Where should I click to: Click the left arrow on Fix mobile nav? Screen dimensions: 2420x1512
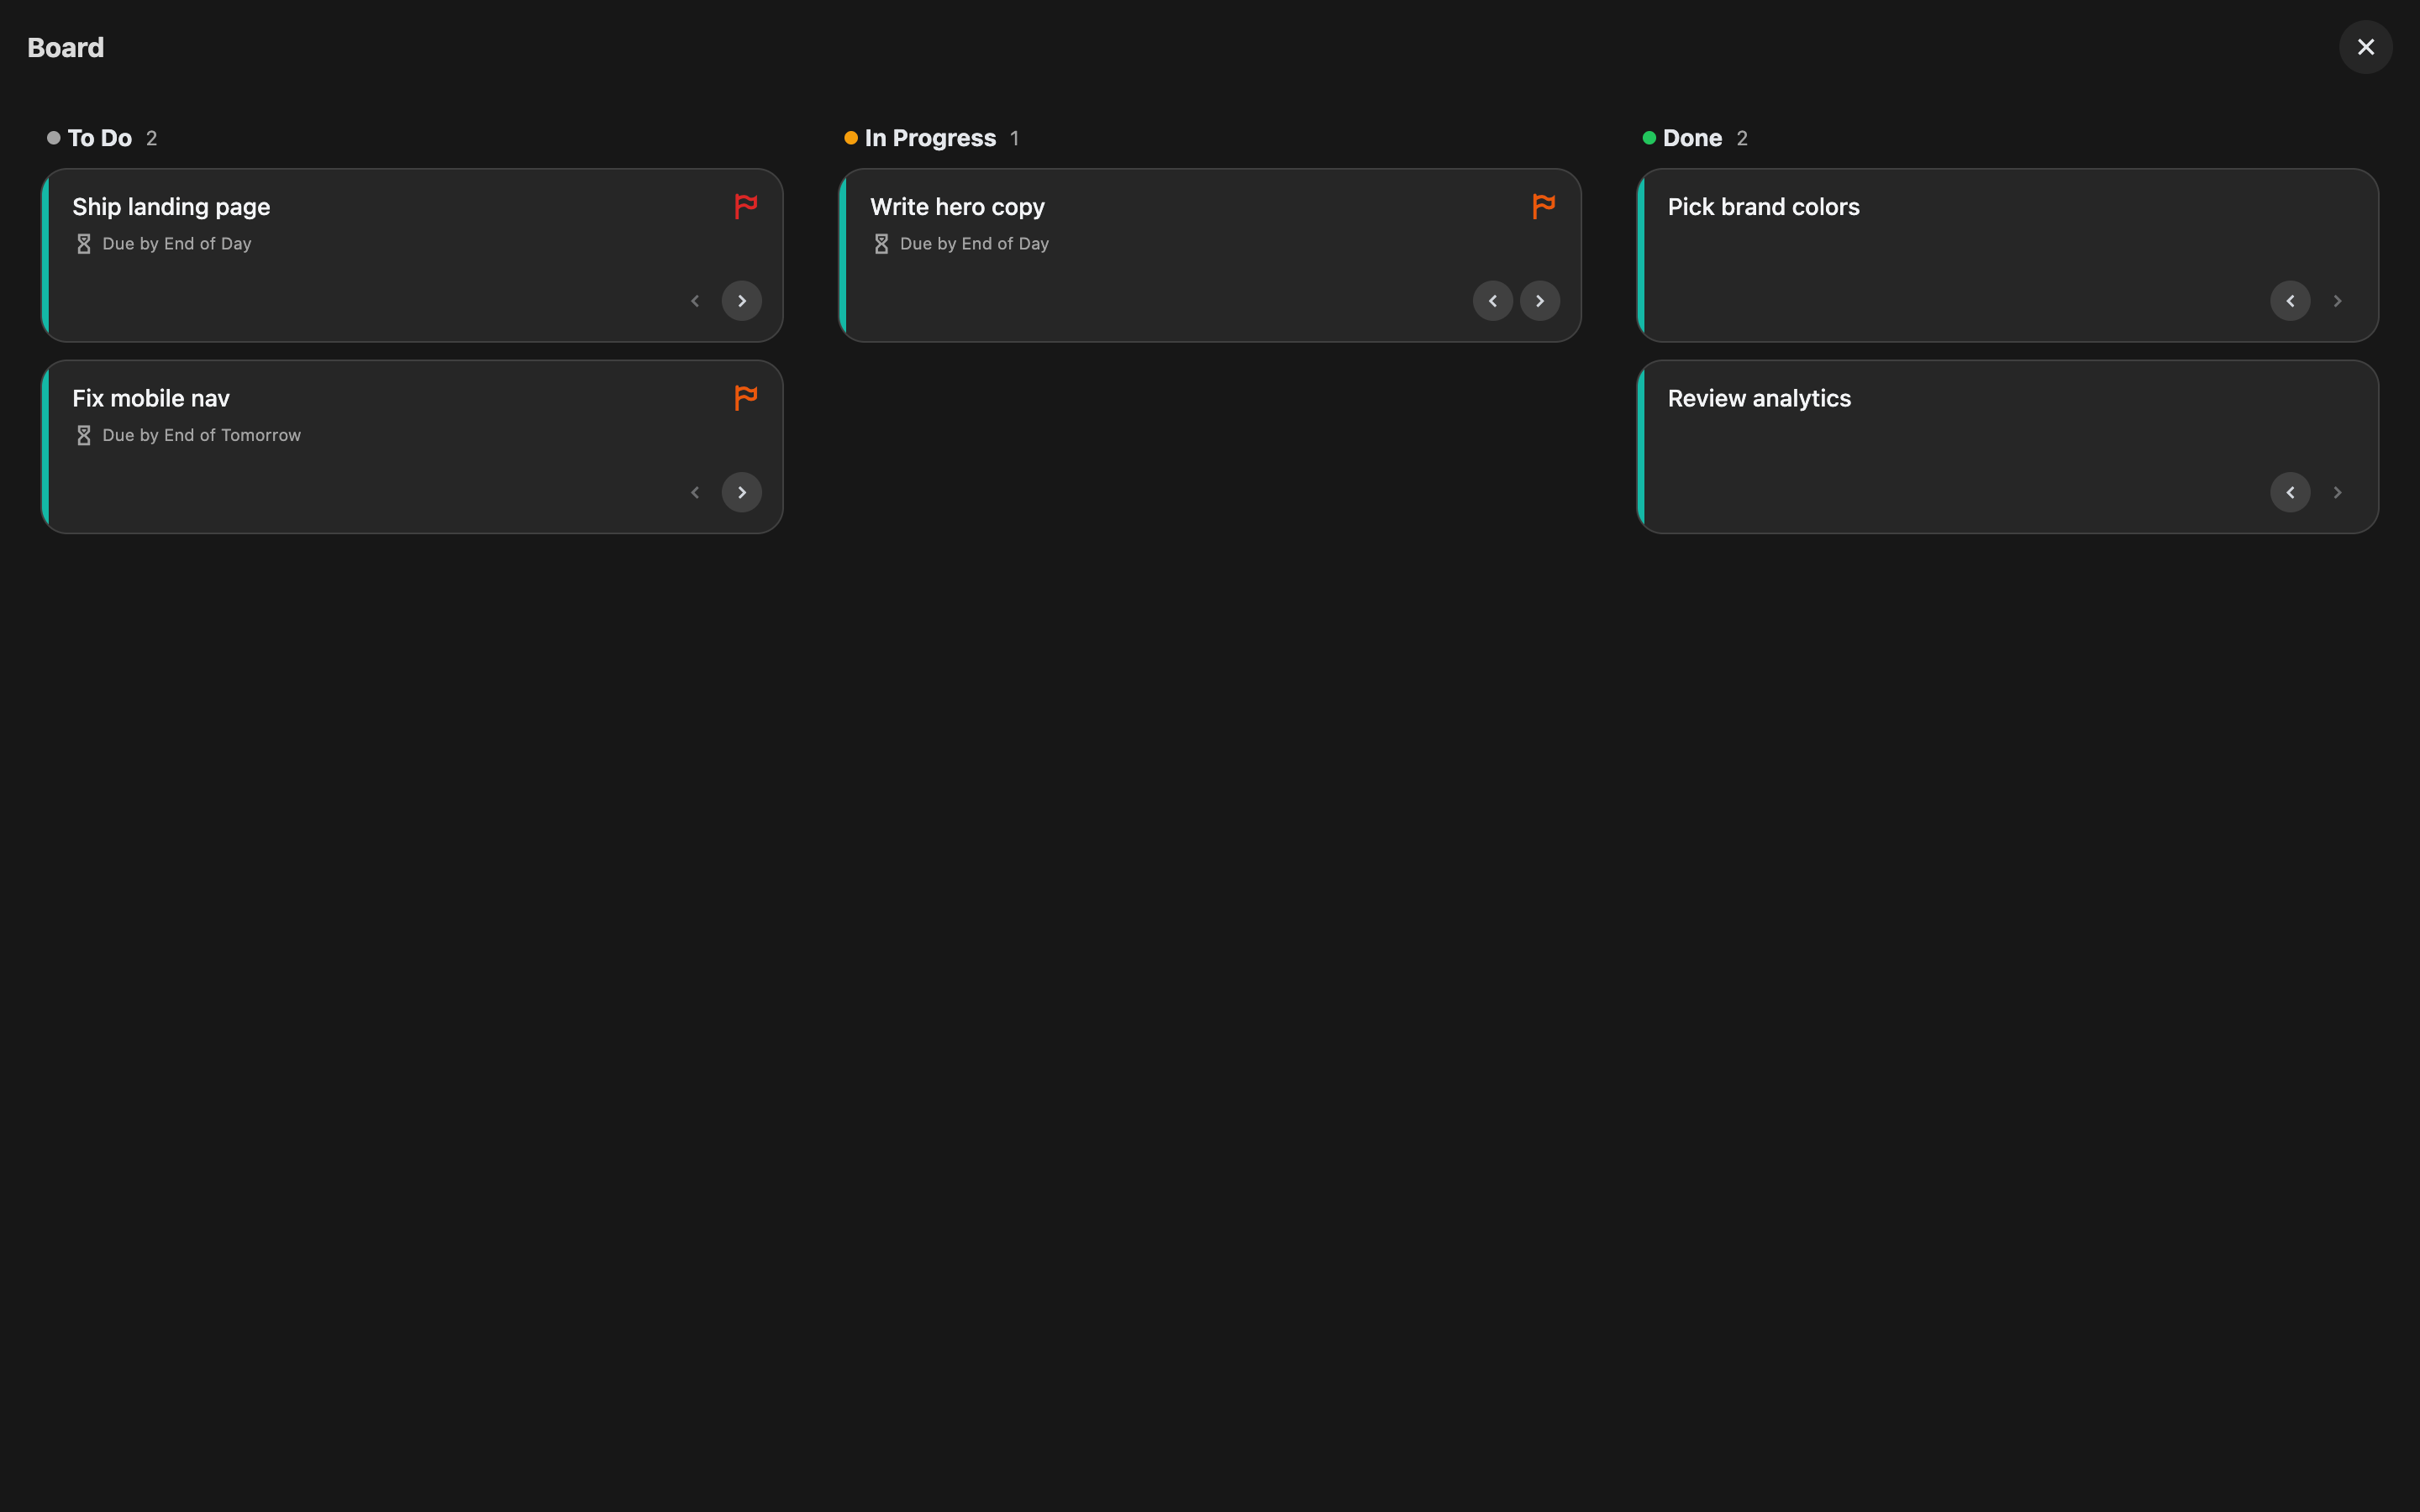[695, 492]
